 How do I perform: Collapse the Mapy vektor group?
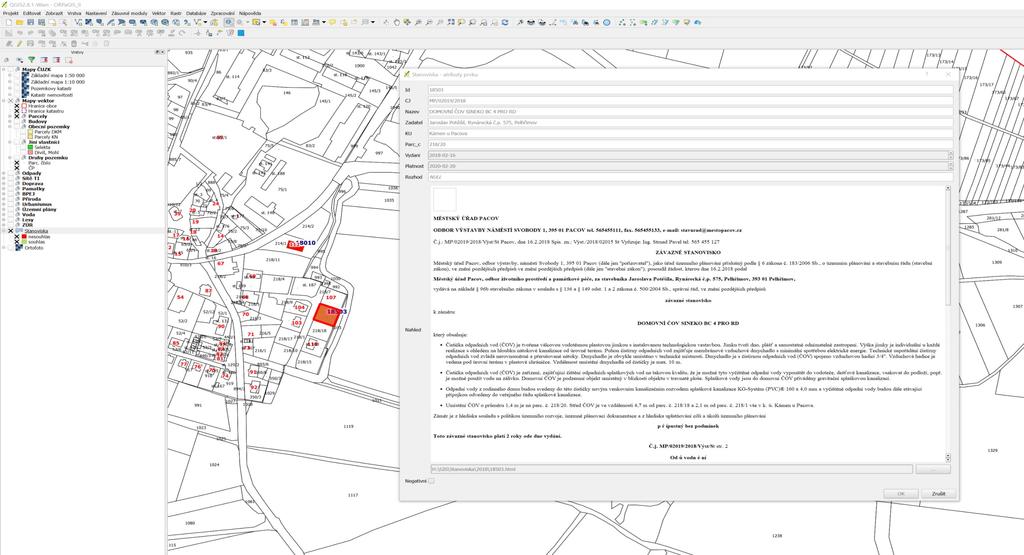click(3, 101)
